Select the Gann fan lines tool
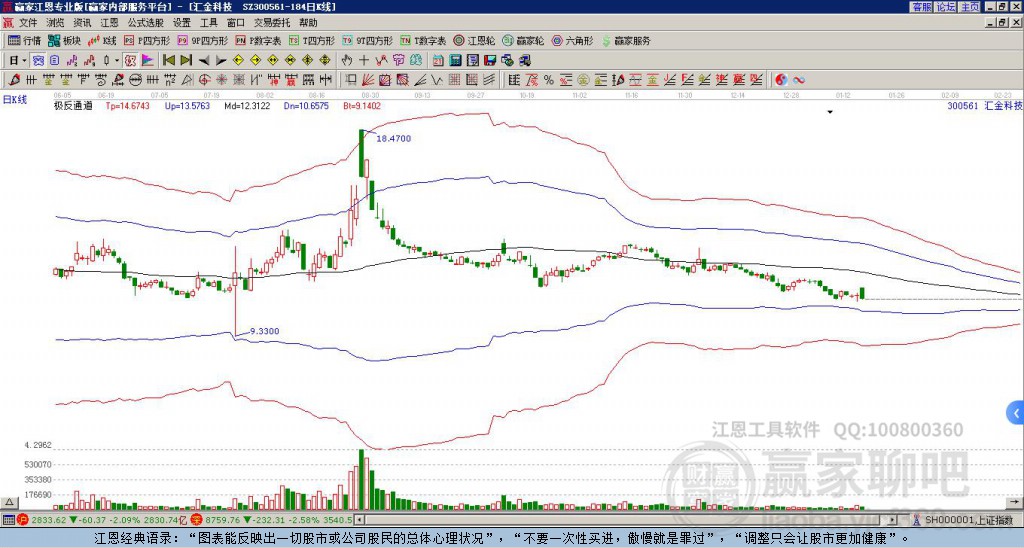 point(368,80)
